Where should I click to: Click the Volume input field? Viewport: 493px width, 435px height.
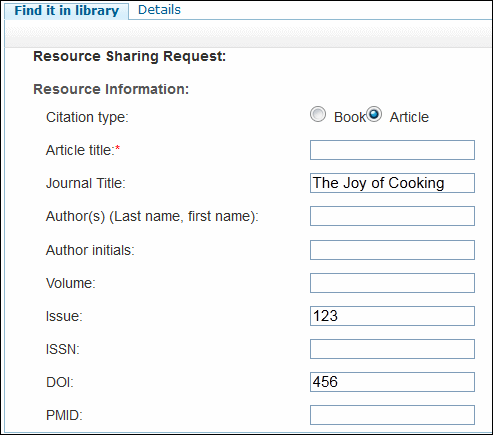[x=392, y=283]
